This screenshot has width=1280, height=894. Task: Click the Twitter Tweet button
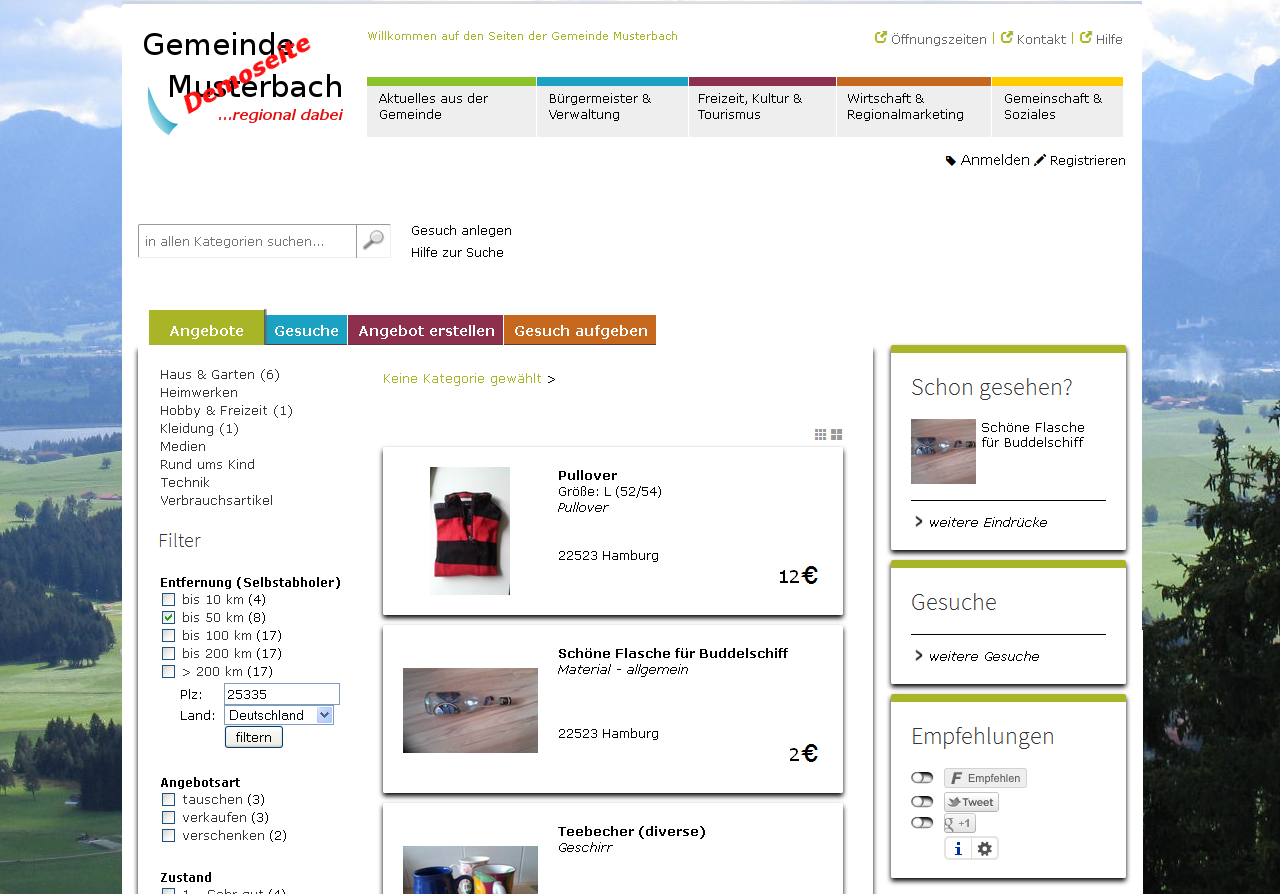[x=971, y=802]
